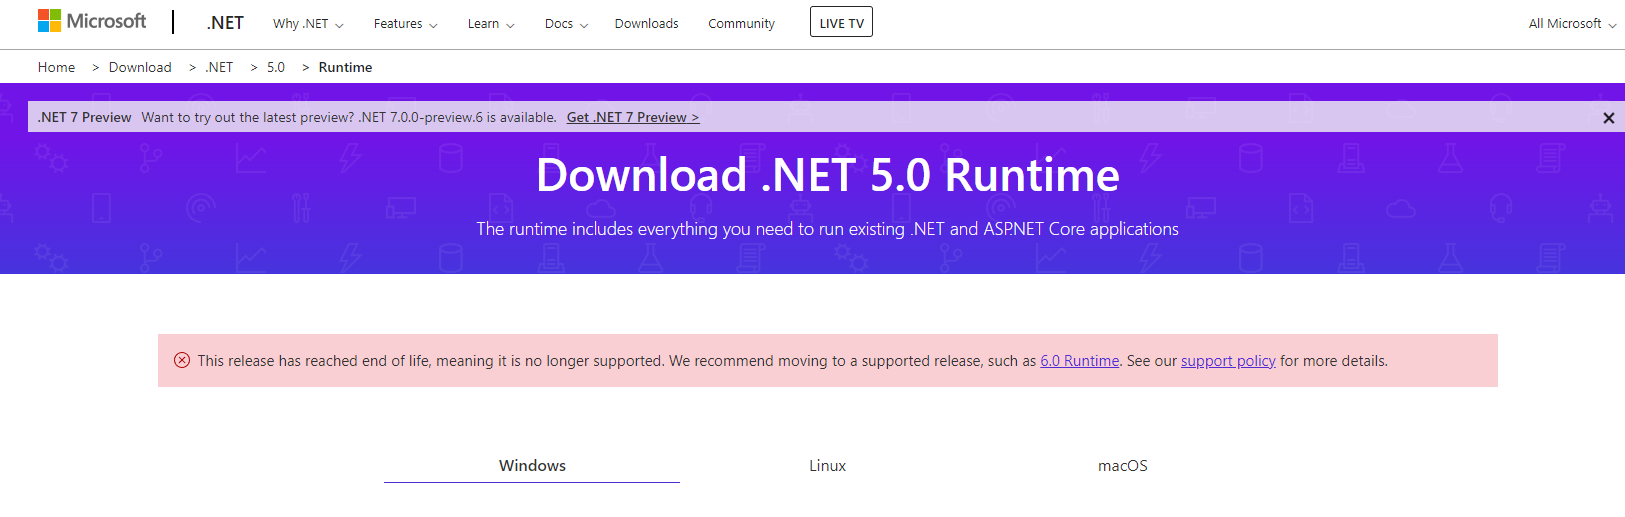Open the support policy link
The image size is (1625, 517).
[1228, 361]
